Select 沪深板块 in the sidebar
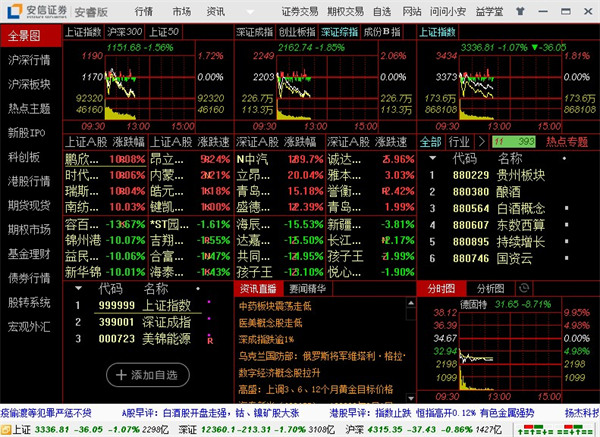The height and width of the screenshot is (437, 600). click(29, 84)
